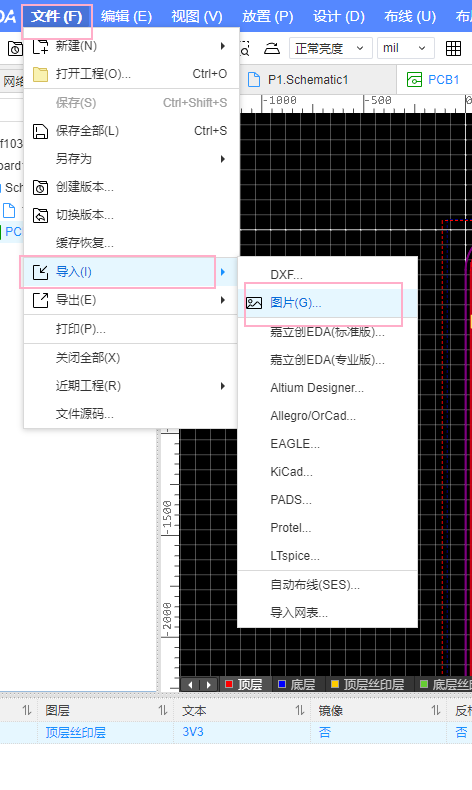Click the 导入 import icon

[x=40, y=272]
